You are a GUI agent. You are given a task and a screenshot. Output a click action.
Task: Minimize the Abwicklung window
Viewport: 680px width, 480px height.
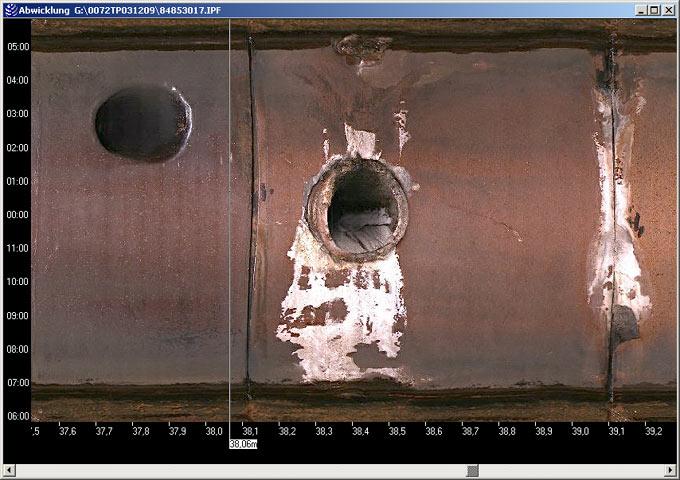pos(641,9)
